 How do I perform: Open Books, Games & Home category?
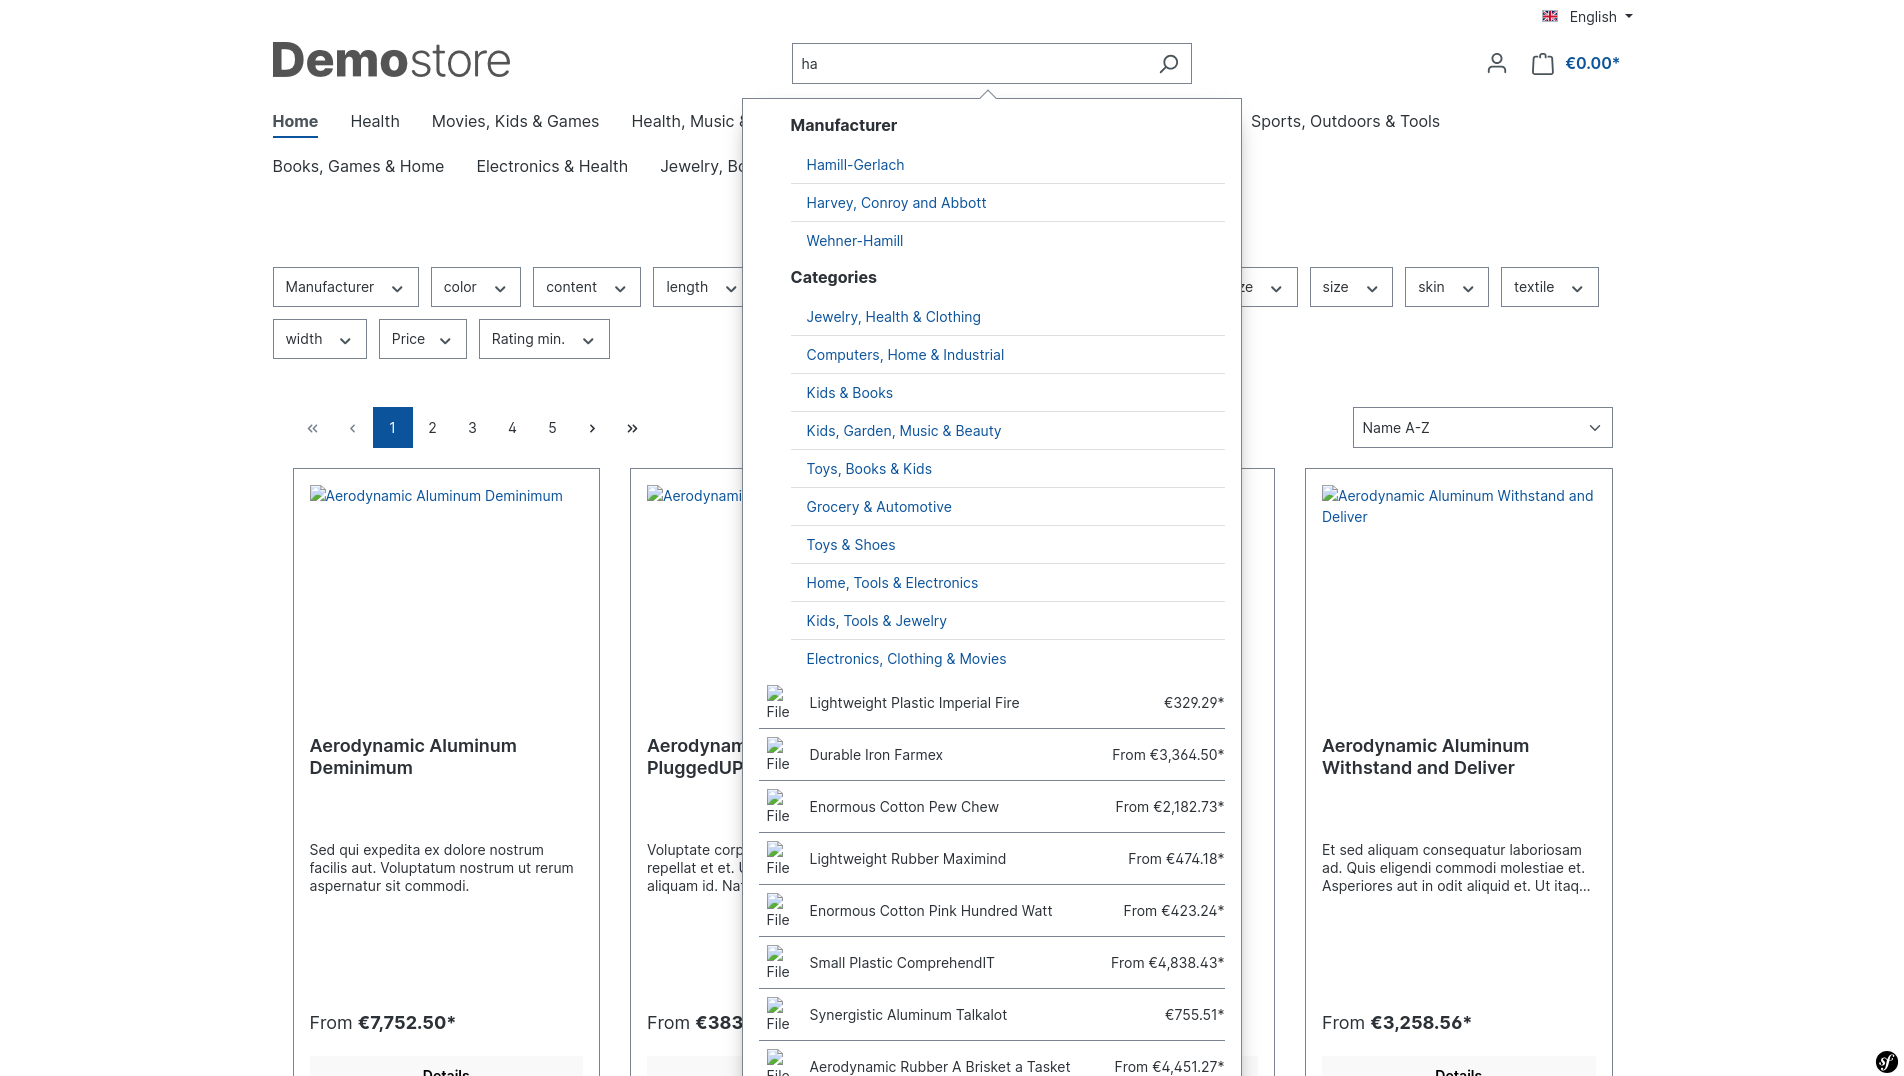[x=358, y=166]
